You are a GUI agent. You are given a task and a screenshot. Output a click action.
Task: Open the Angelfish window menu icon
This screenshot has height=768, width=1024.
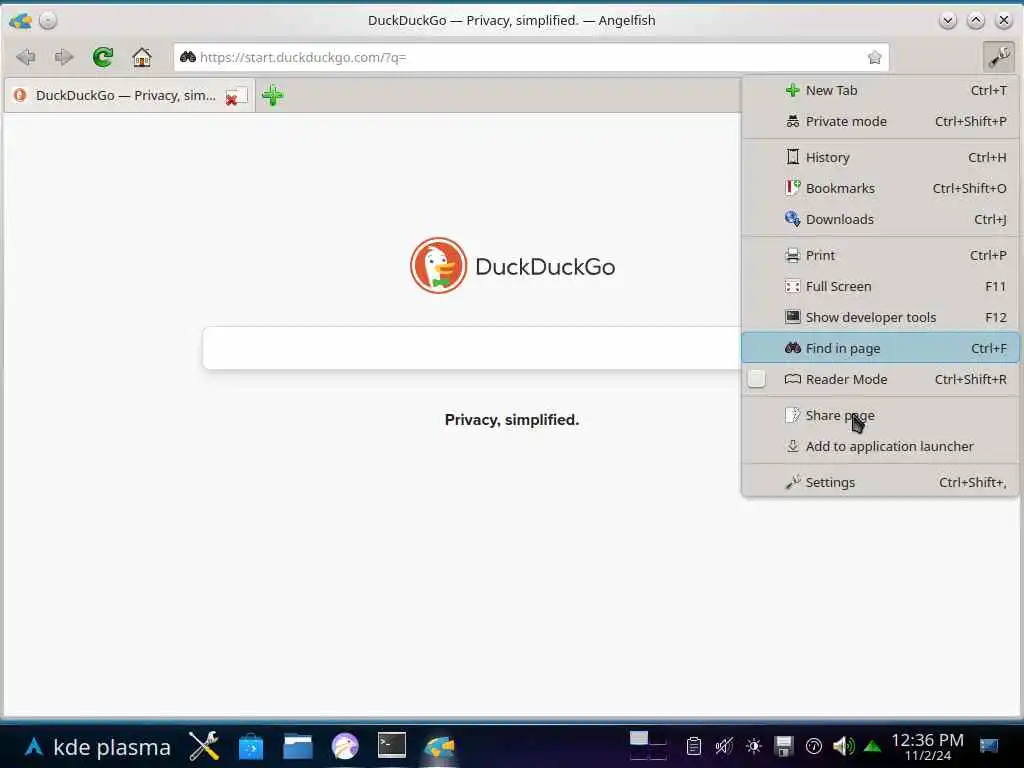coord(20,20)
